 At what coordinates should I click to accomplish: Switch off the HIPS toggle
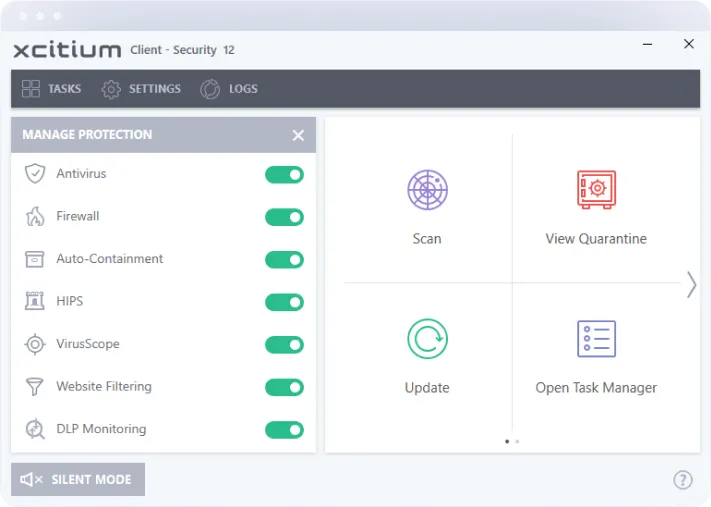(284, 302)
